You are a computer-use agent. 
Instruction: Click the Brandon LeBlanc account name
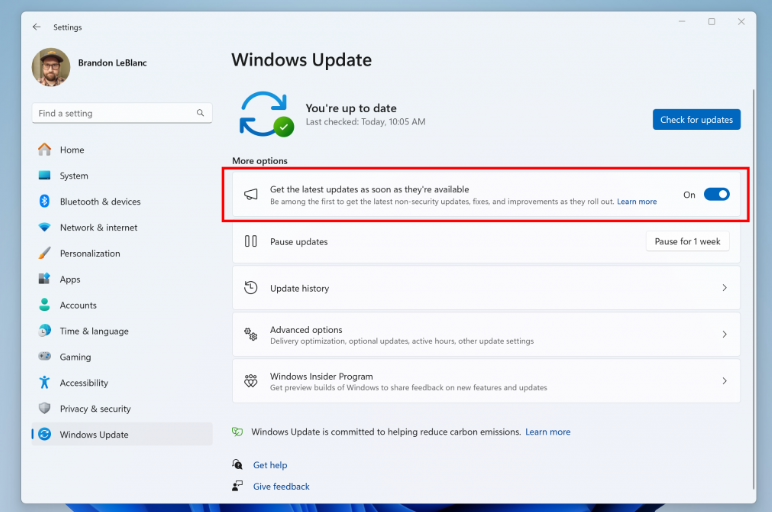(112, 63)
